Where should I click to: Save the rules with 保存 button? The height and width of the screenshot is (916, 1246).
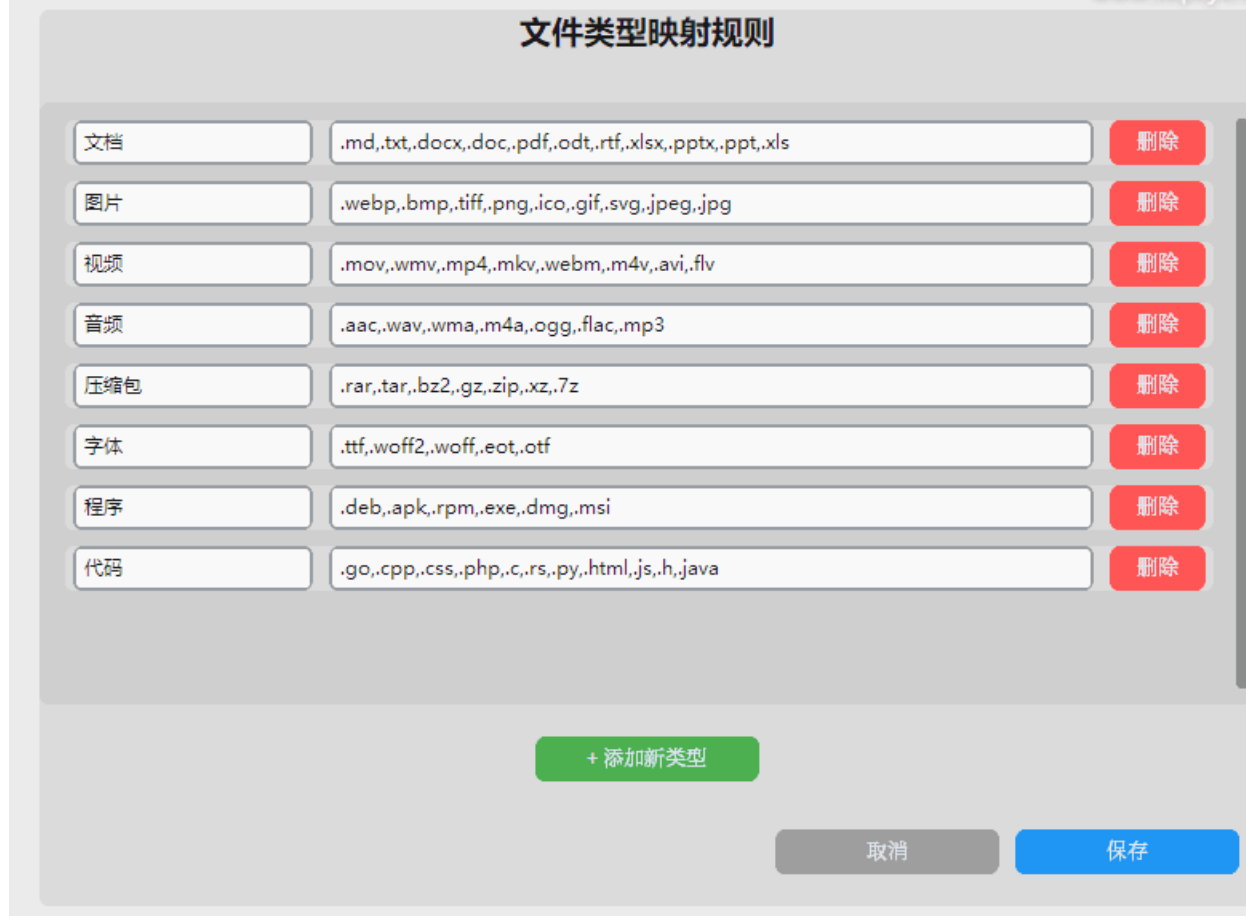(1126, 852)
